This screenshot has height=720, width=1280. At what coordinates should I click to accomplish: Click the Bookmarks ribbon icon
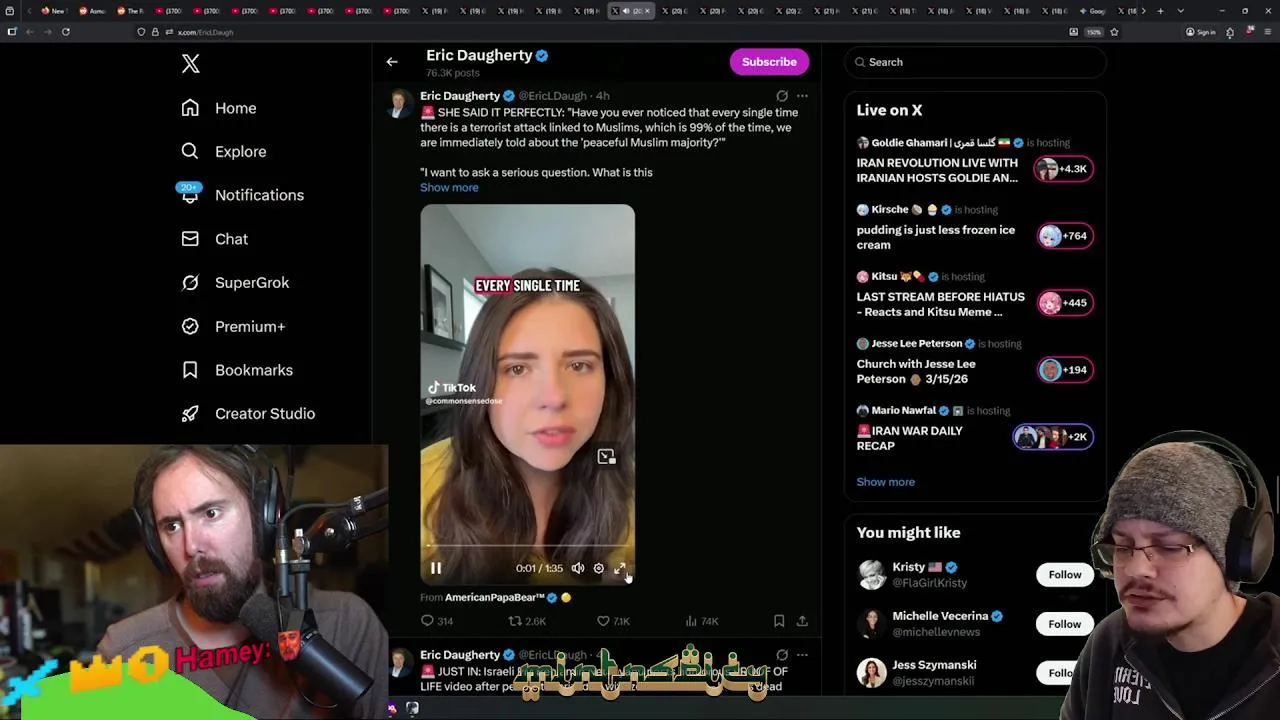pyautogui.click(x=190, y=370)
